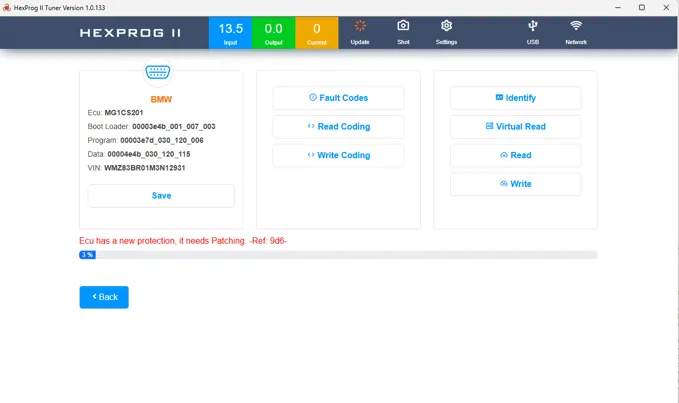Select Write Coding
This screenshot has width=679, height=403.
[338, 155]
